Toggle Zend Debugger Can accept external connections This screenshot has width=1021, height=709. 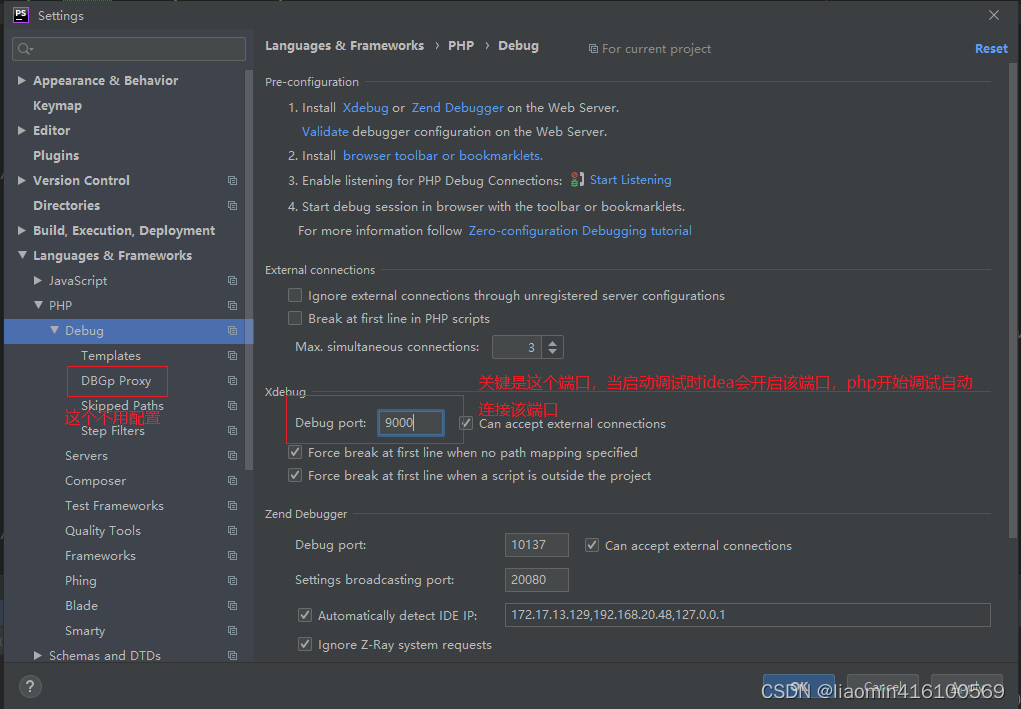(591, 545)
